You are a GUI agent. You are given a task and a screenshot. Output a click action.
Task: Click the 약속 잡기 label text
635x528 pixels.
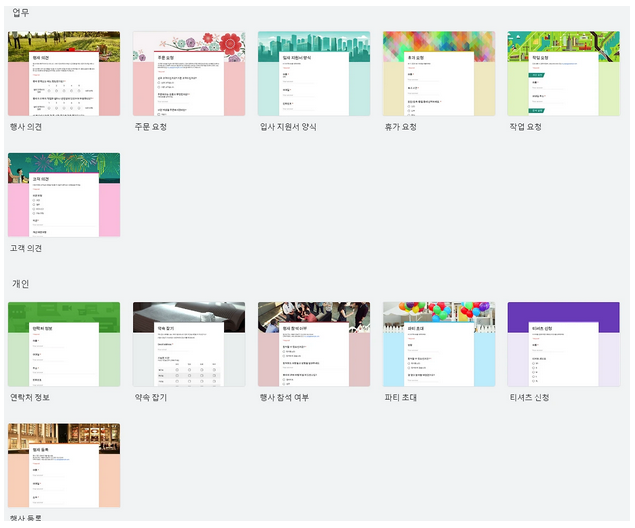pos(150,398)
